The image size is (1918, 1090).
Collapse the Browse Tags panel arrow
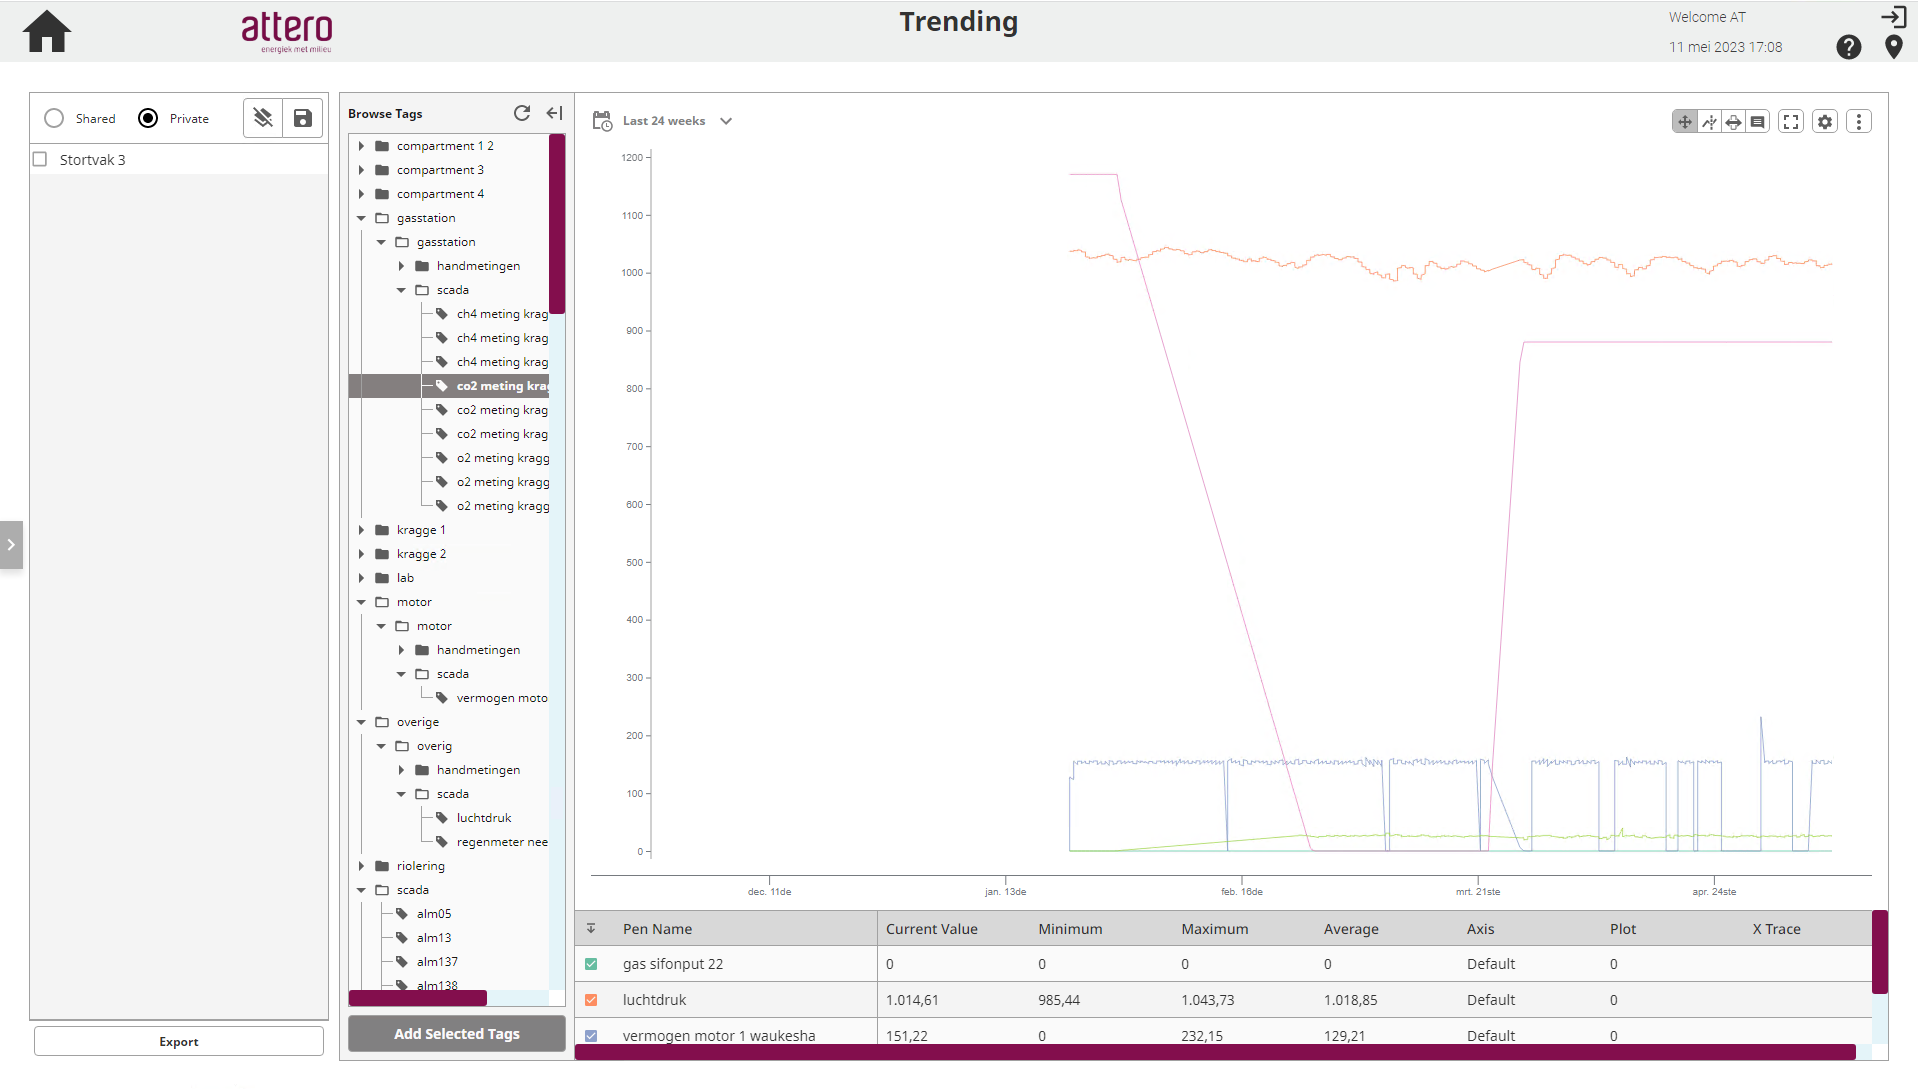pos(554,113)
